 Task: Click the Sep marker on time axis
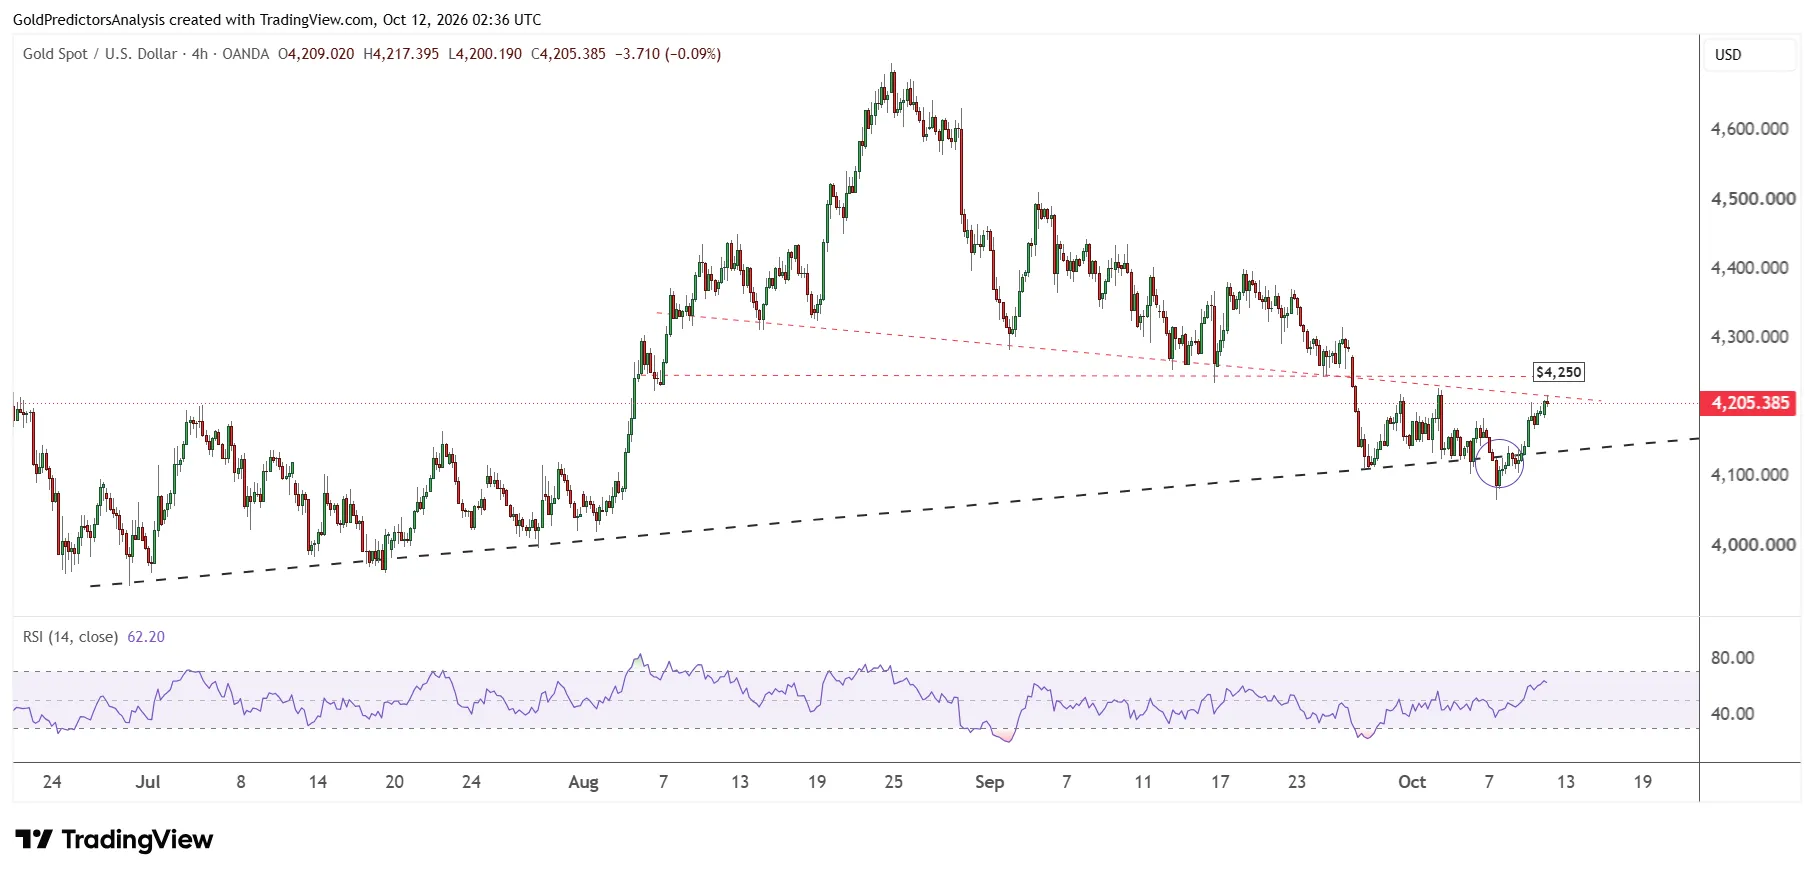(x=989, y=782)
